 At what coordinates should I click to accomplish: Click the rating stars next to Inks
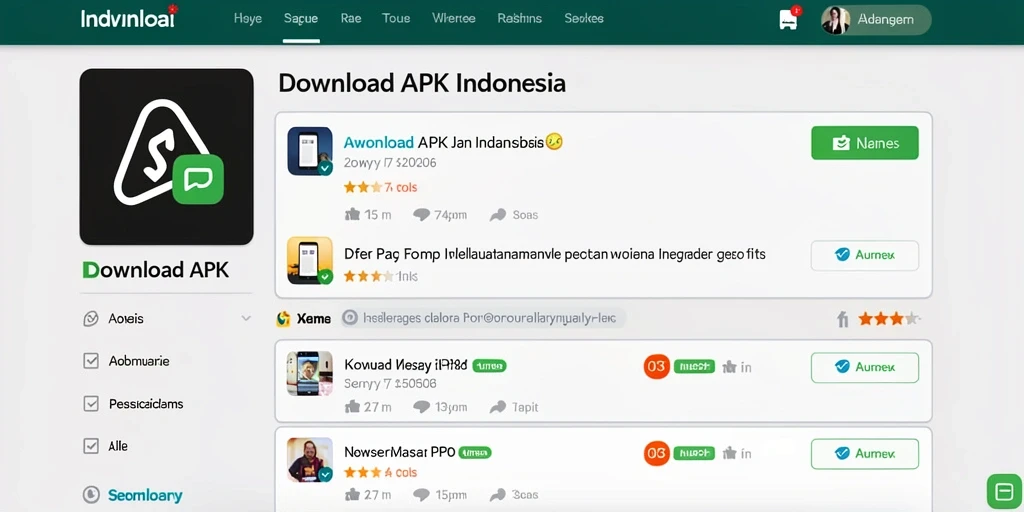coord(369,276)
